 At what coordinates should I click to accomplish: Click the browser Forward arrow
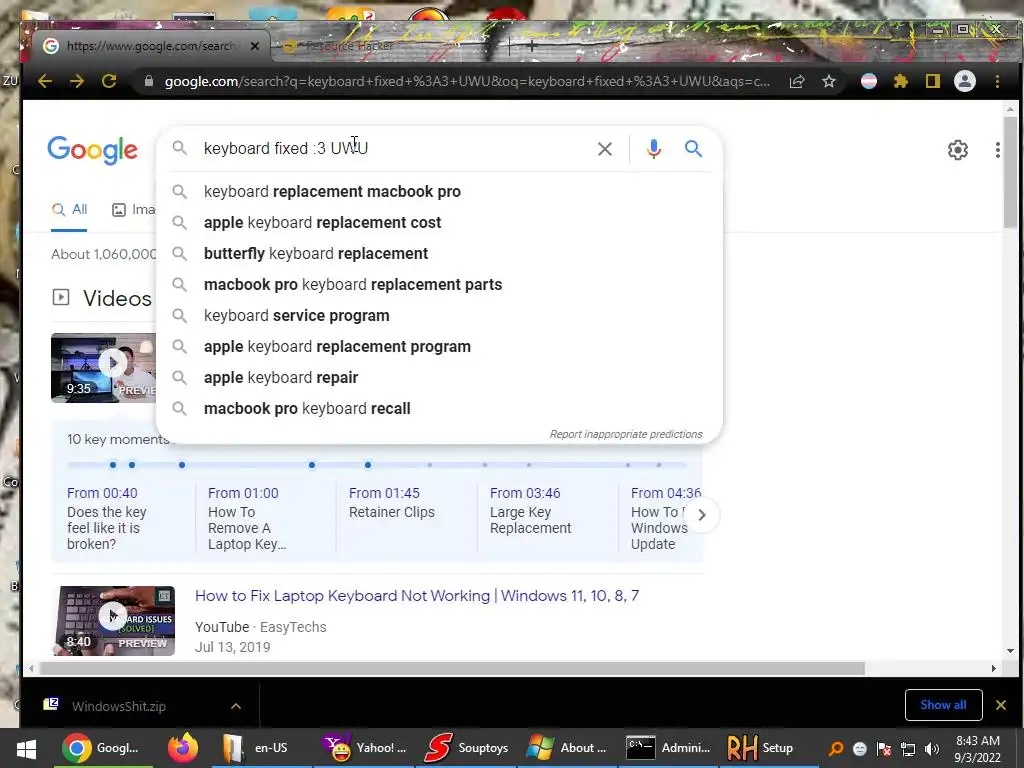click(x=76, y=81)
